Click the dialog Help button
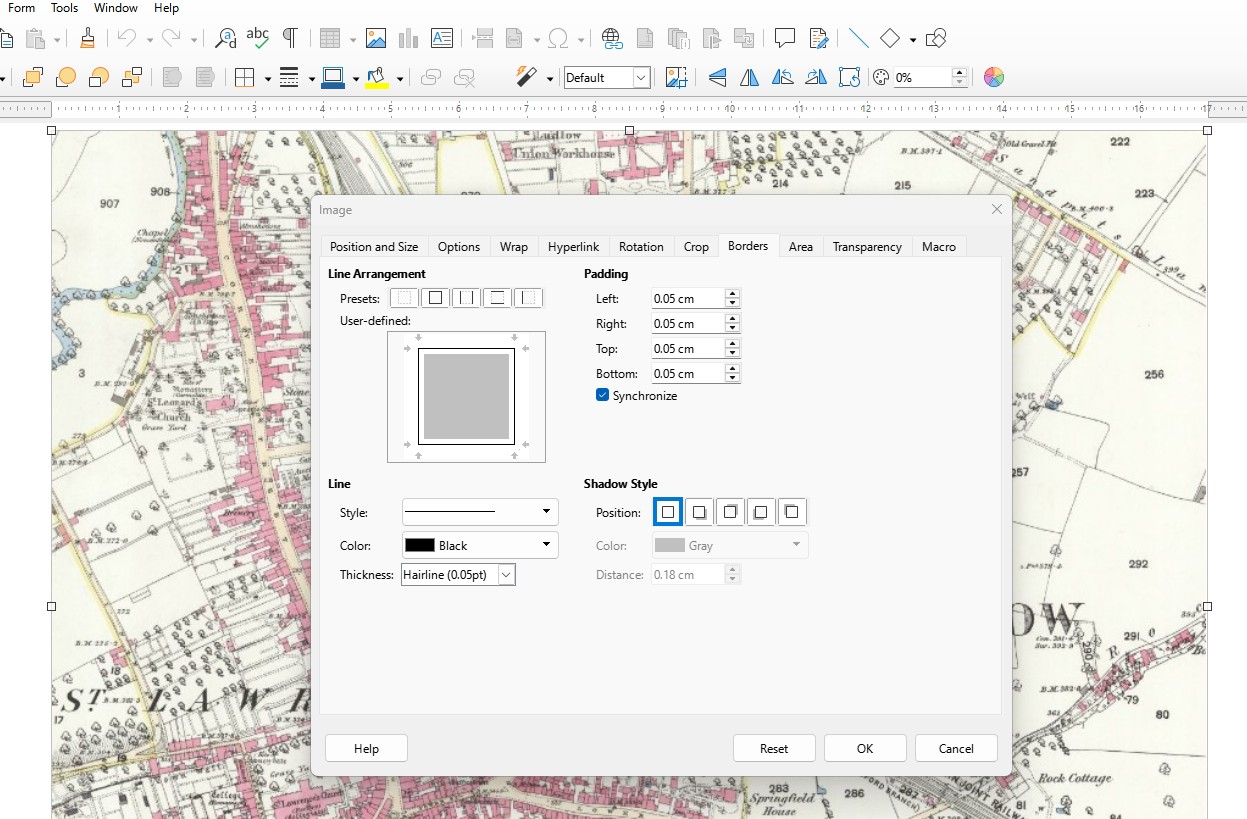 pos(366,748)
